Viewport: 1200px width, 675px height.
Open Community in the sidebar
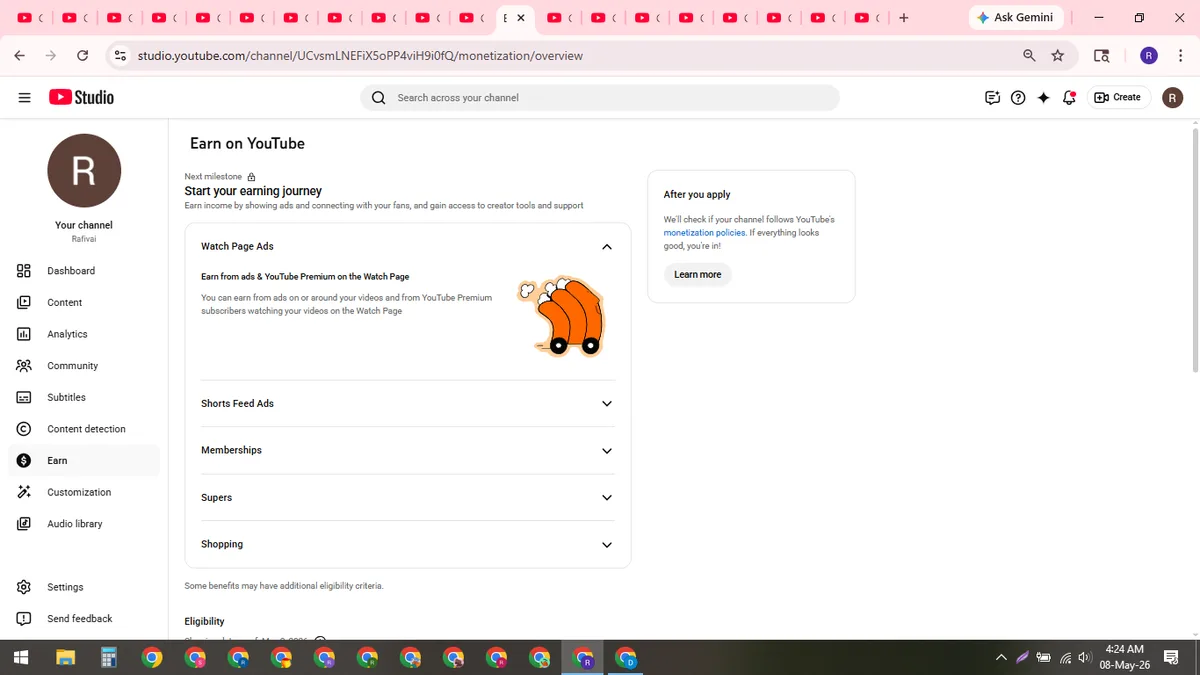(x=83, y=366)
